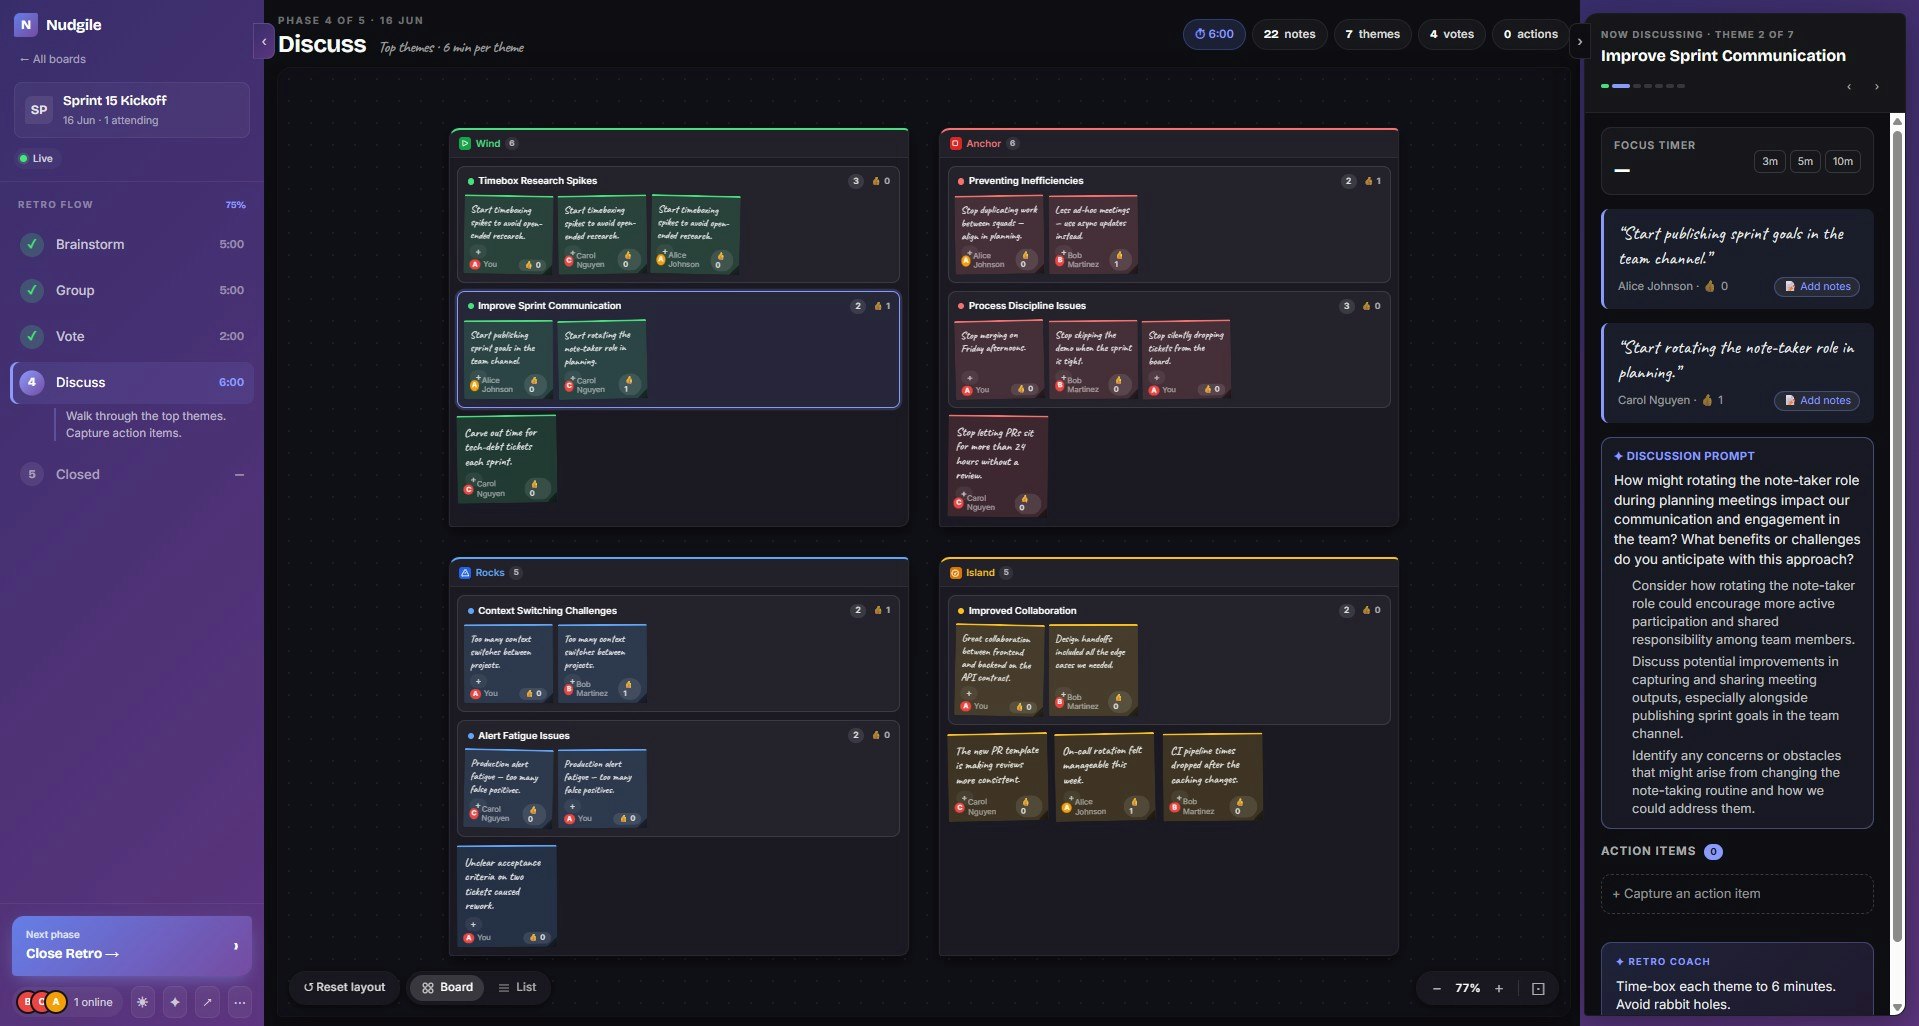The image size is (1919, 1026).
Task: Click the Rocks quadrant header icon
Action: click(x=465, y=573)
